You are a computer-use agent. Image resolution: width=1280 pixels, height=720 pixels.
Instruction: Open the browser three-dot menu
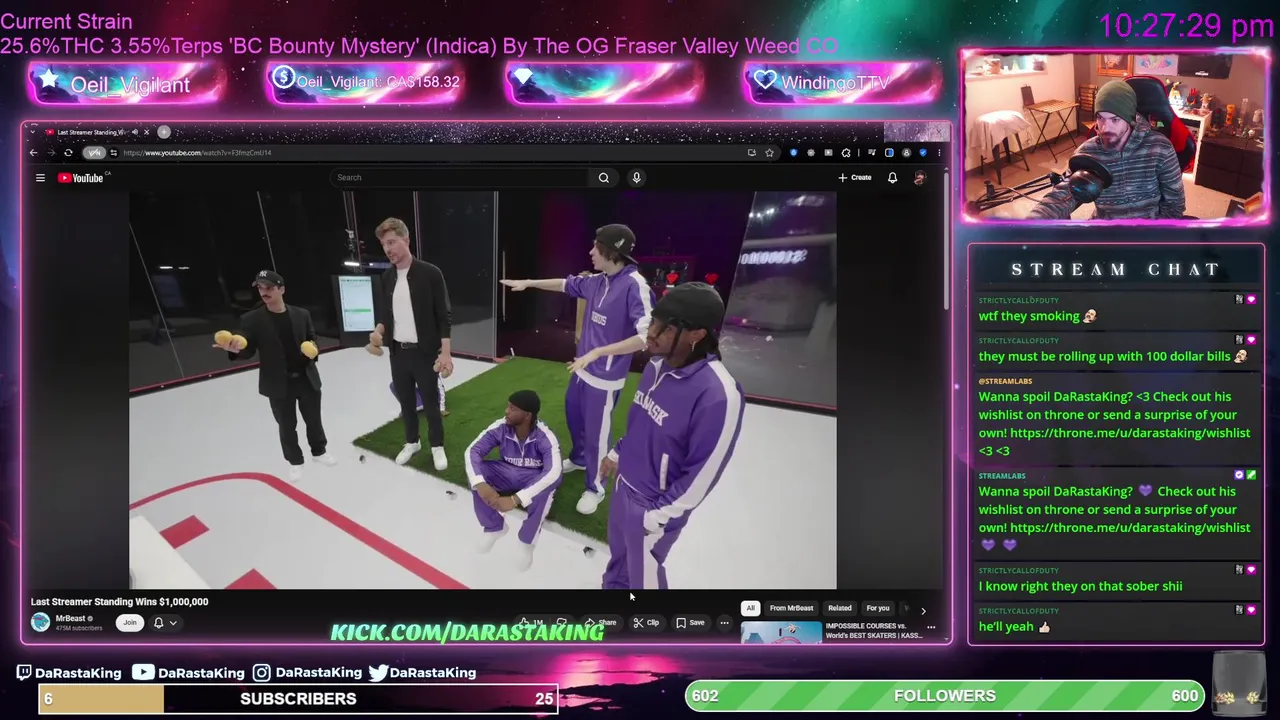pyautogui.click(x=937, y=153)
